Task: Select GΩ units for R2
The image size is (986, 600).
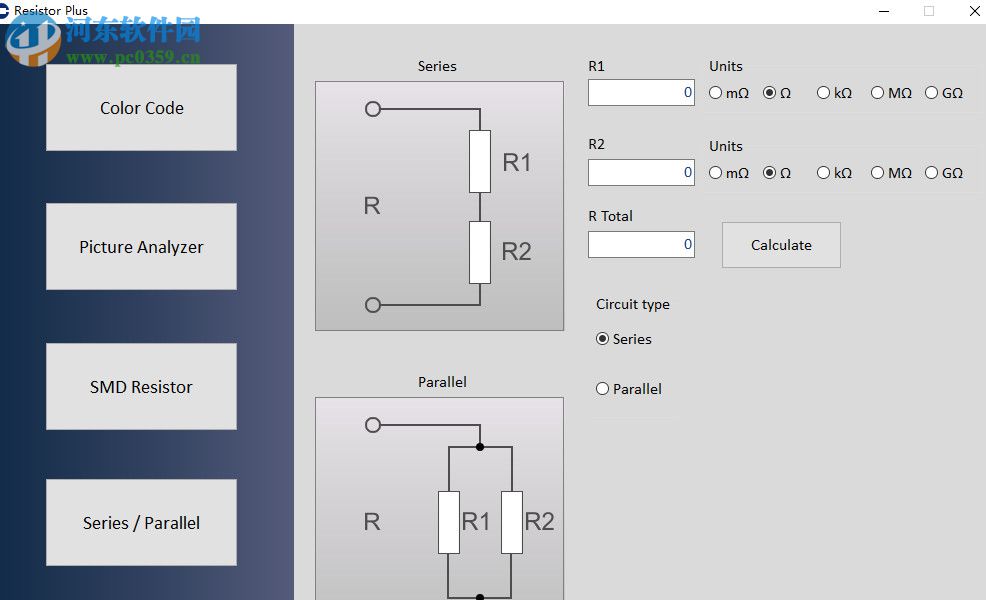Action: point(932,172)
